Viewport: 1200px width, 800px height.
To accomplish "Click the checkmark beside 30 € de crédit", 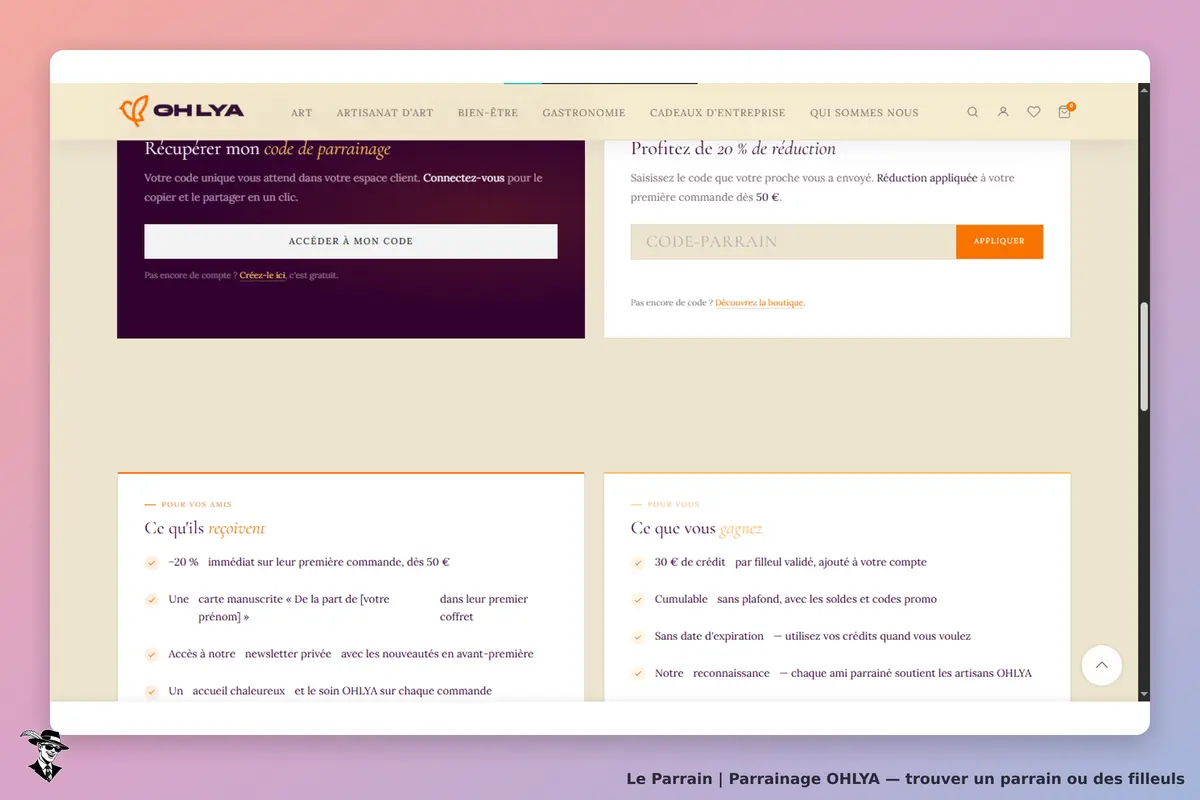I will click(638, 563).
